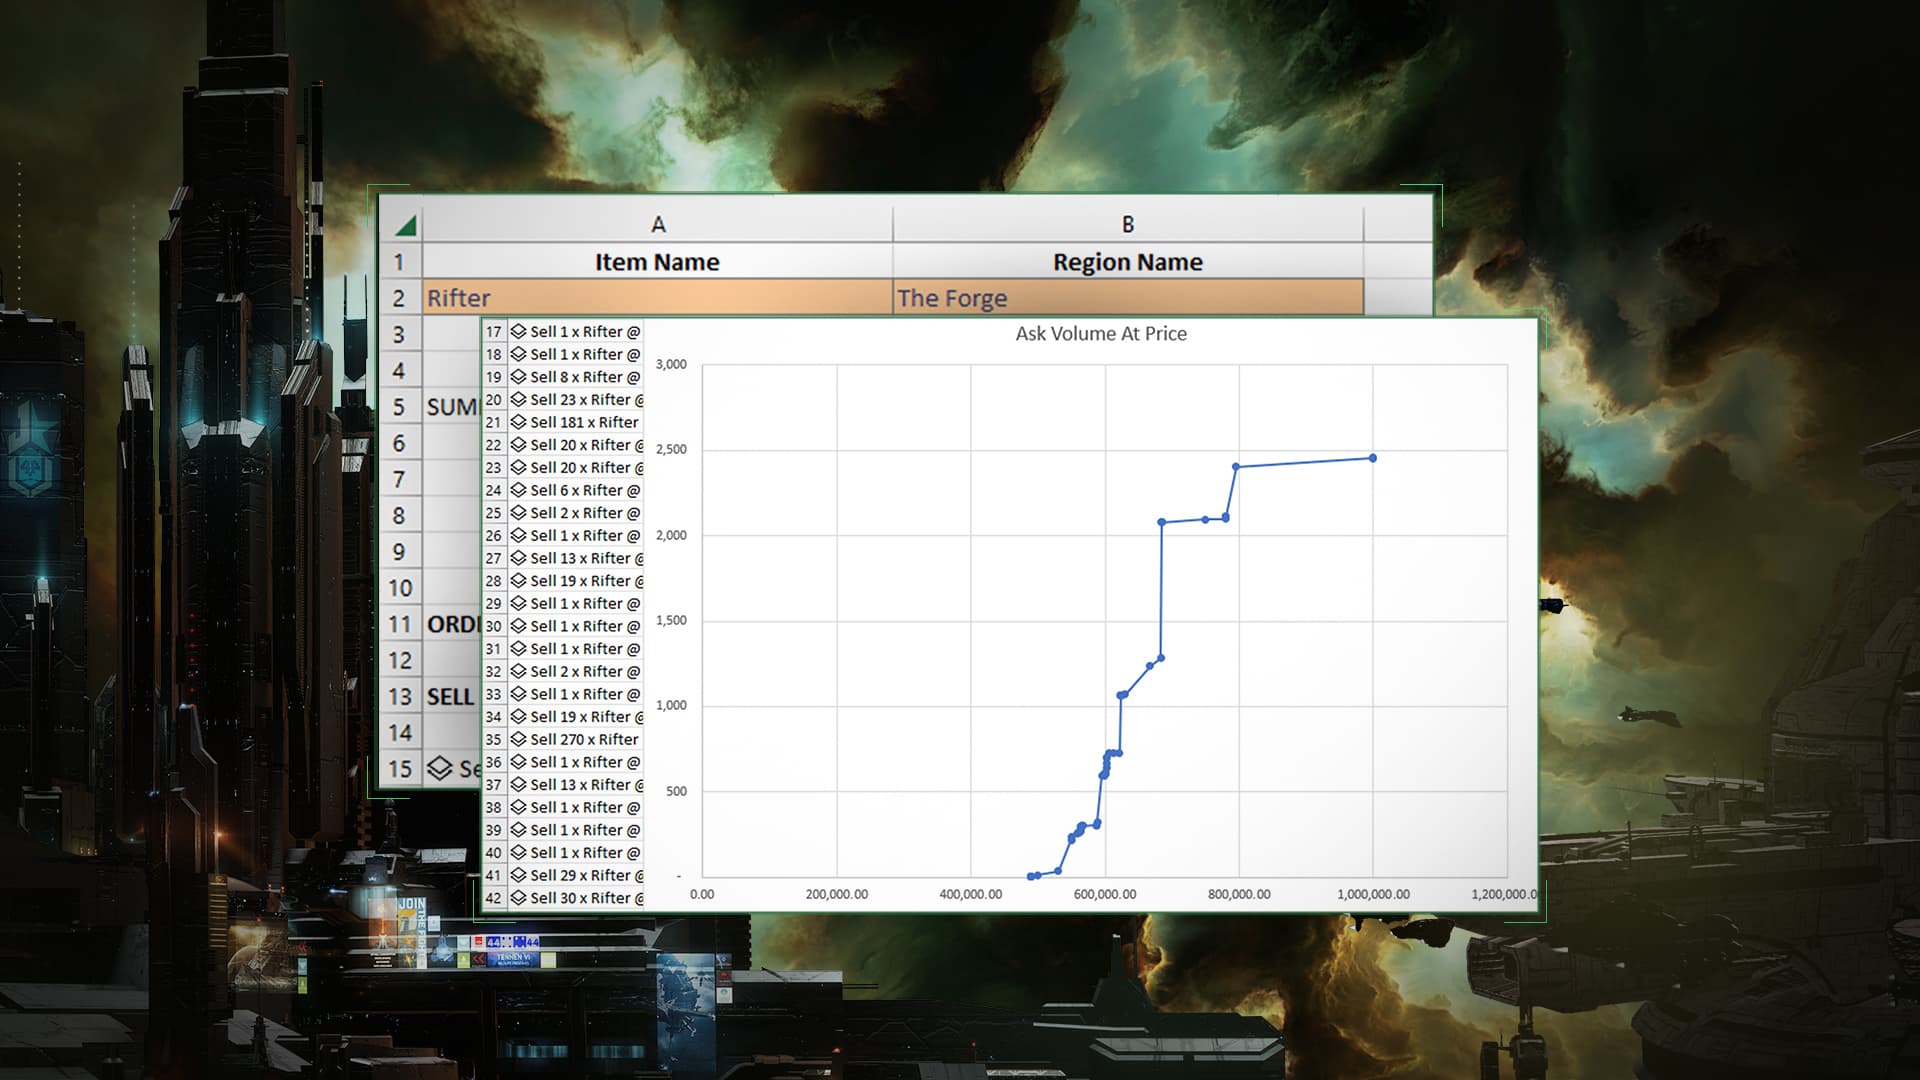Click the layers icon in row 18
The image size is (1920, 1080).
518,354
